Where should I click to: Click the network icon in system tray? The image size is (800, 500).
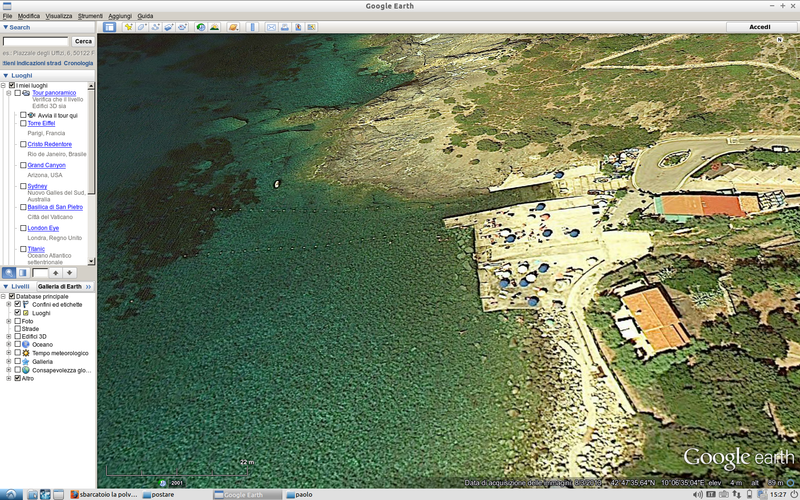point(736,494)
